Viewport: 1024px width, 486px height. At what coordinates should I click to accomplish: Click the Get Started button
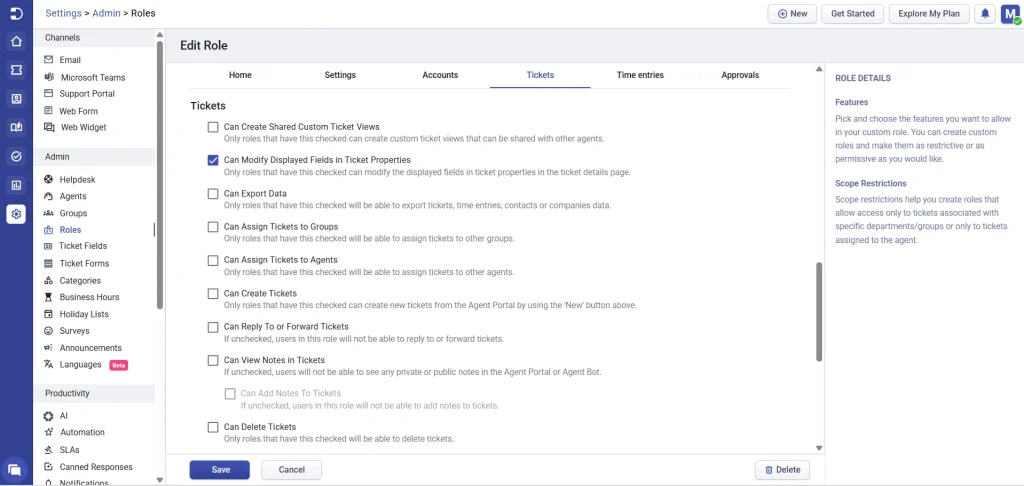point(853,14)
